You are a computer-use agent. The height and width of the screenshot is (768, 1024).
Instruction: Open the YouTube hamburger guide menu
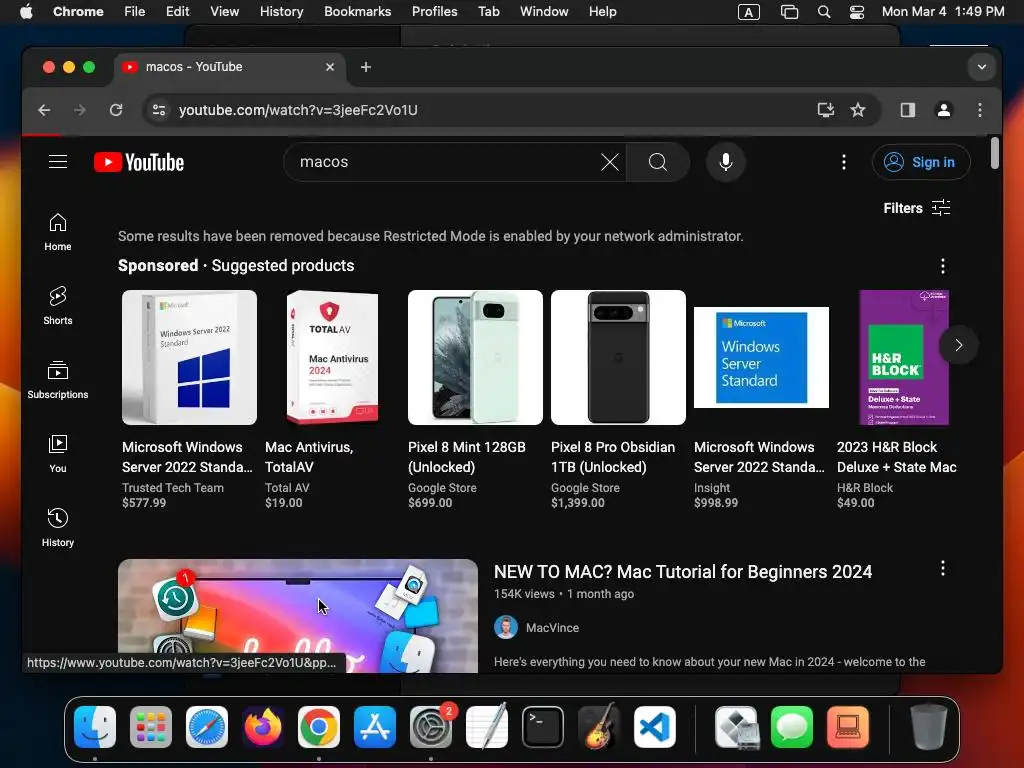point(58,162)
